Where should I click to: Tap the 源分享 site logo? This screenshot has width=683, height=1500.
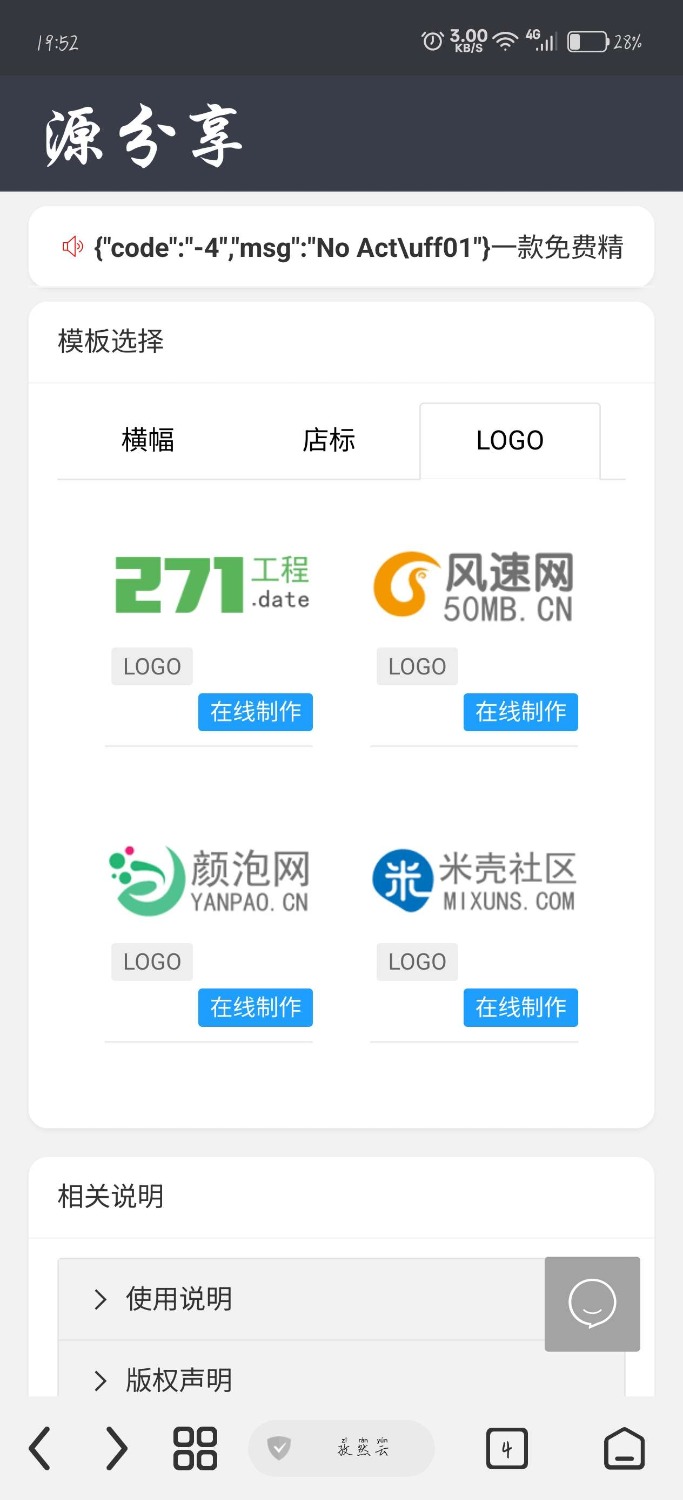point(144,135)
